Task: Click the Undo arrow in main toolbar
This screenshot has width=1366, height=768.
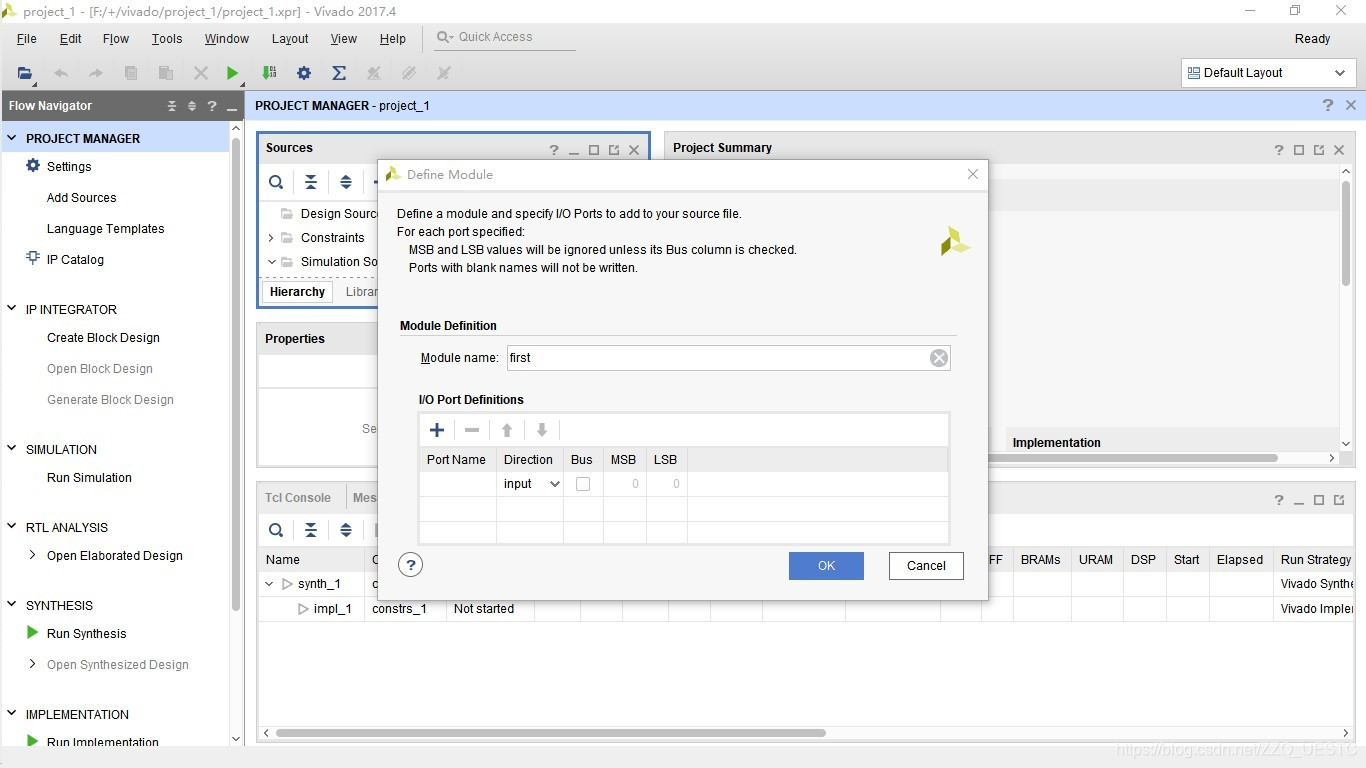Action: (61, 73)
